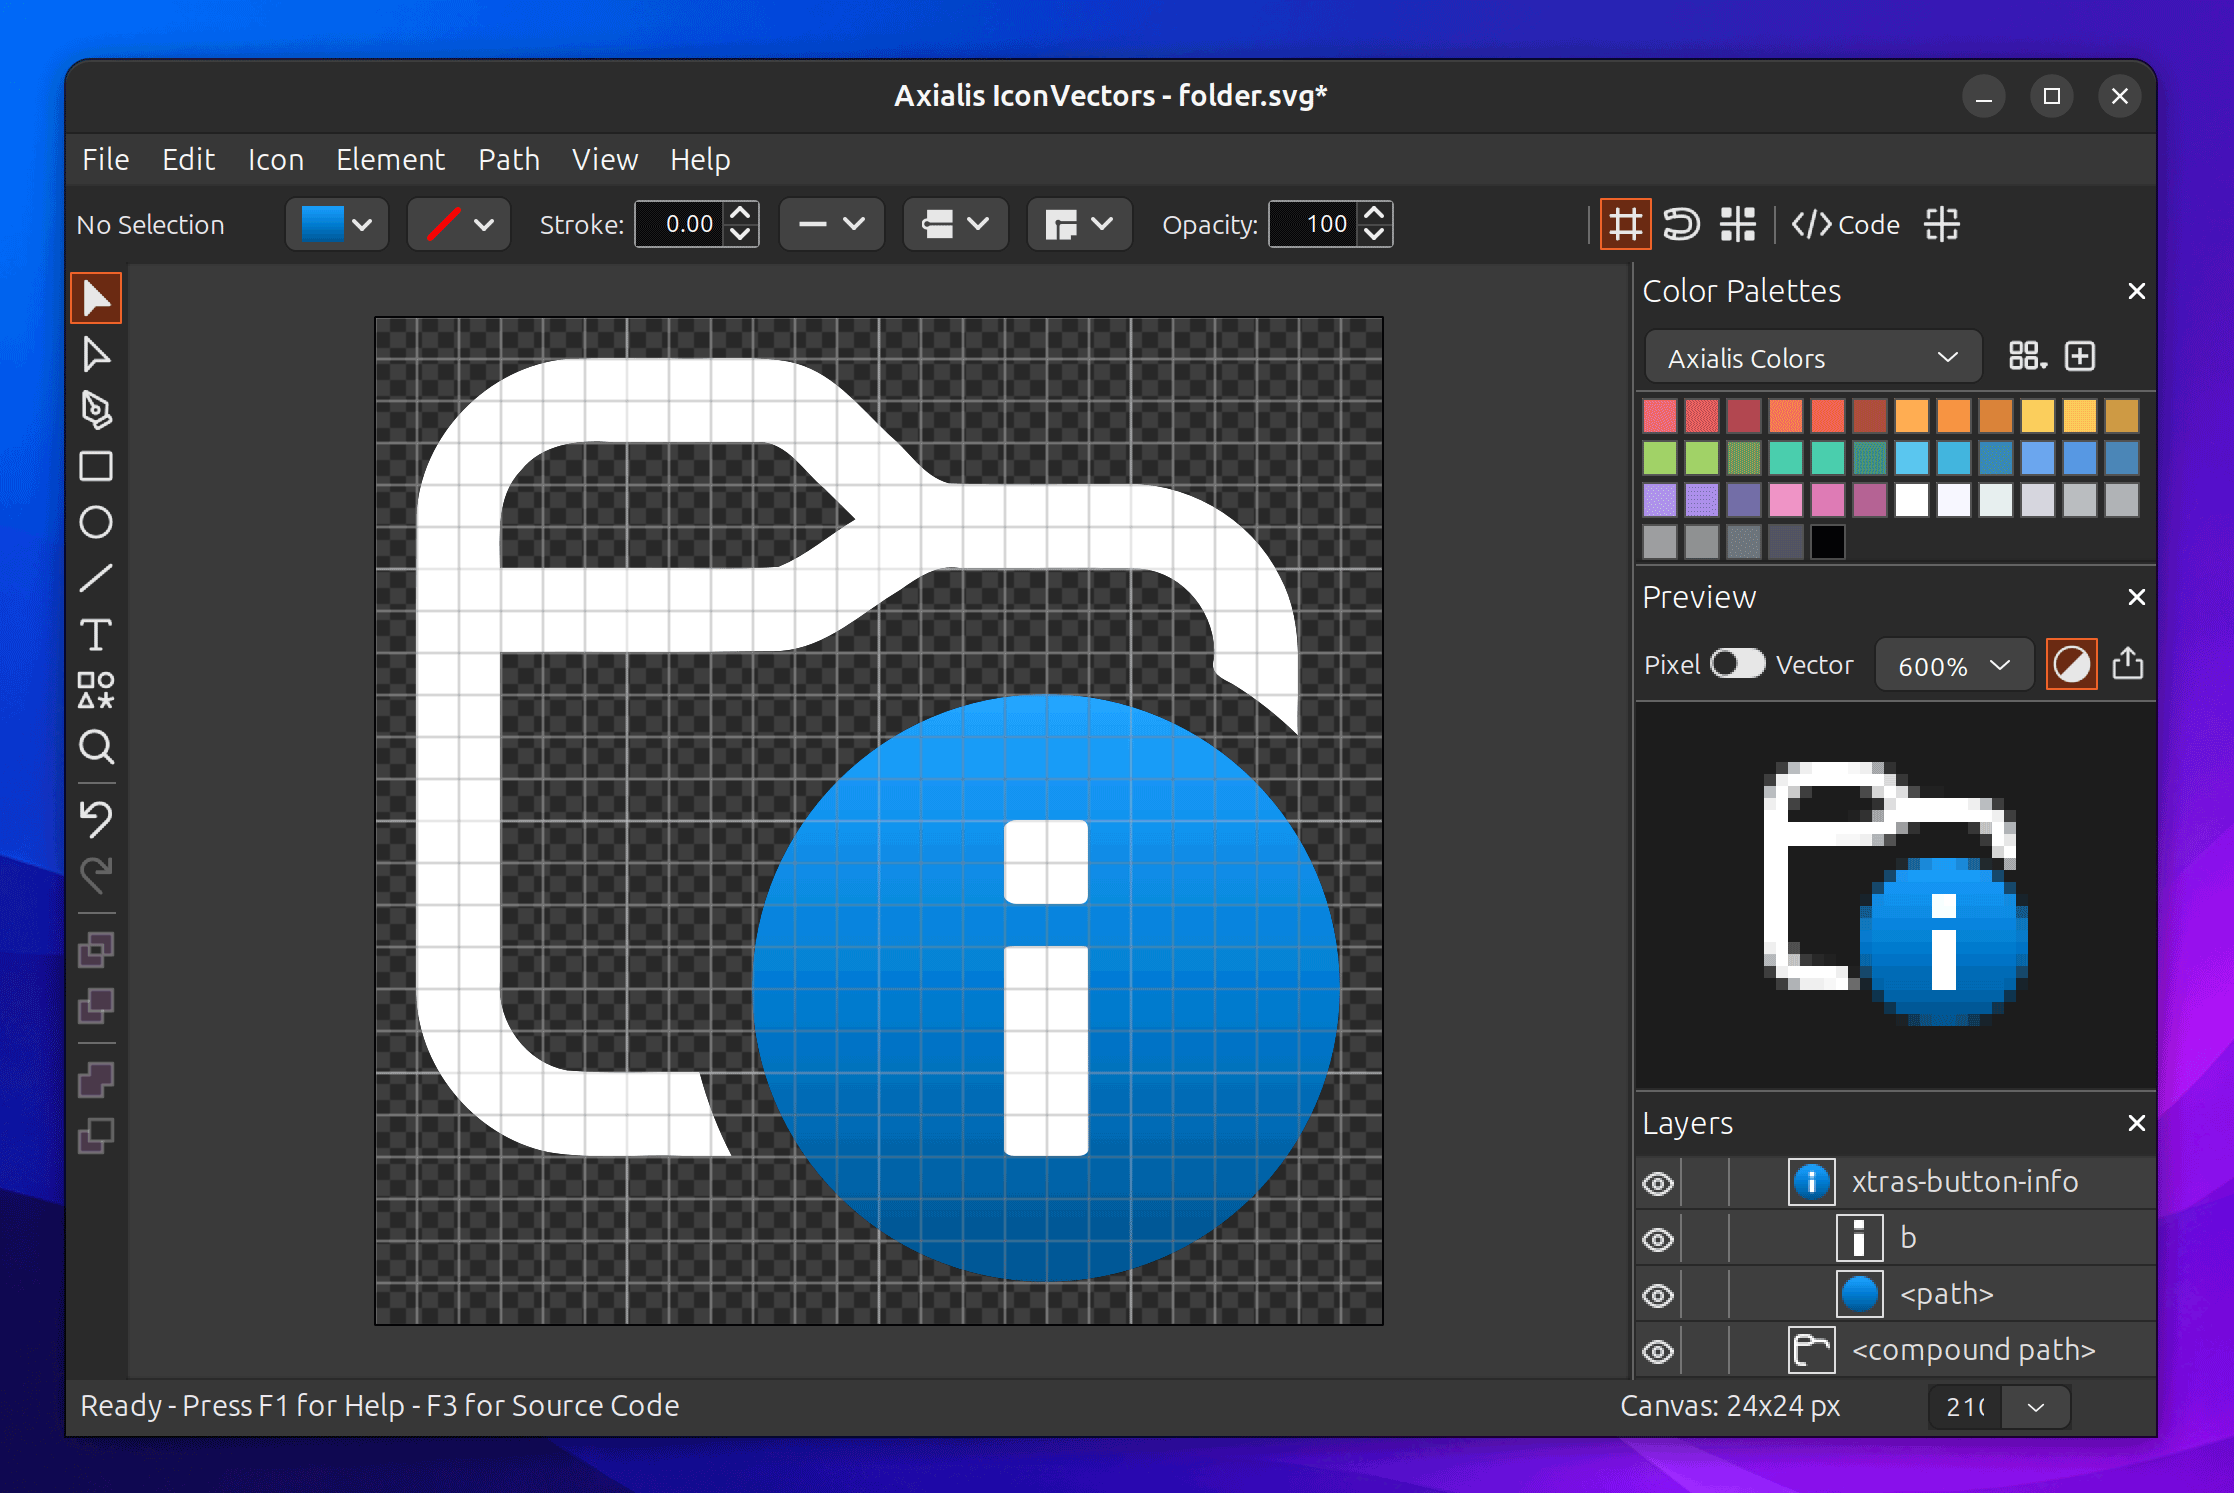Close the Color Palettes panel
Screen dimensions: 2234x1493
[2137, 291]
